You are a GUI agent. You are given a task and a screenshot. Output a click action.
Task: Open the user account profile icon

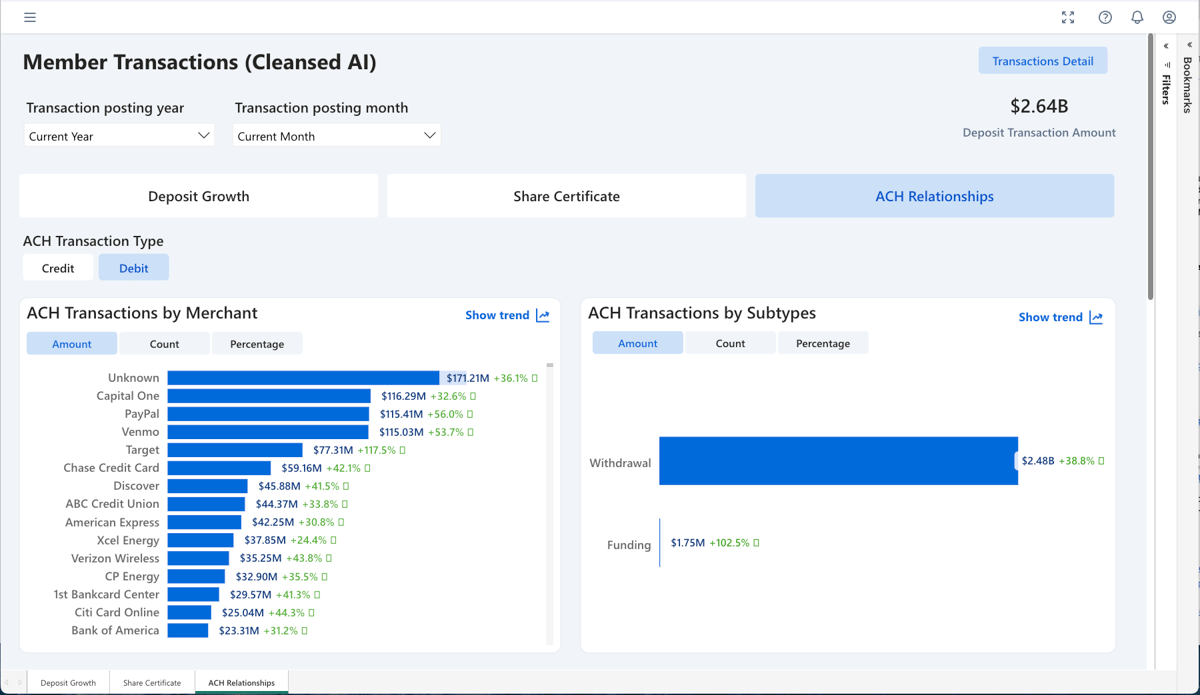1169,17
